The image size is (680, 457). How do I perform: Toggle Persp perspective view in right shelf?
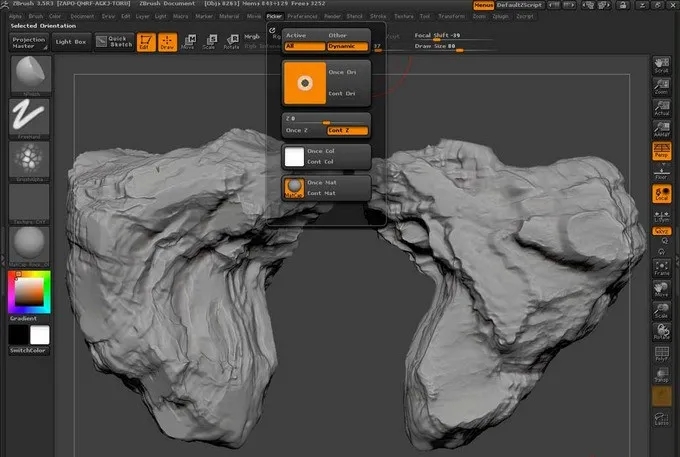pos(661,151)
